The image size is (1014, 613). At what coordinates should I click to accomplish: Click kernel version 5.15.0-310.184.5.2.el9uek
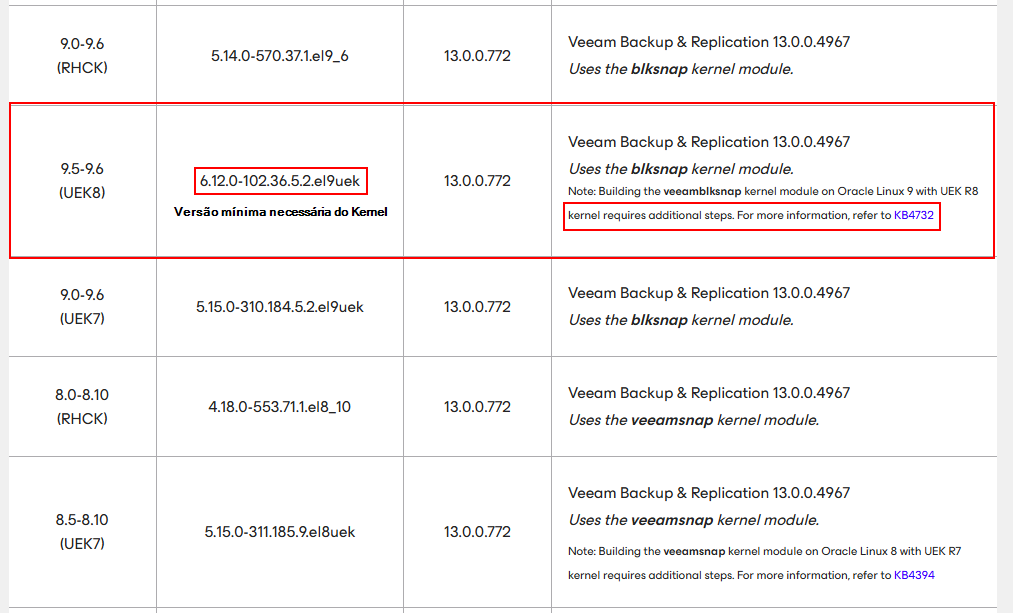pos(280,307)
